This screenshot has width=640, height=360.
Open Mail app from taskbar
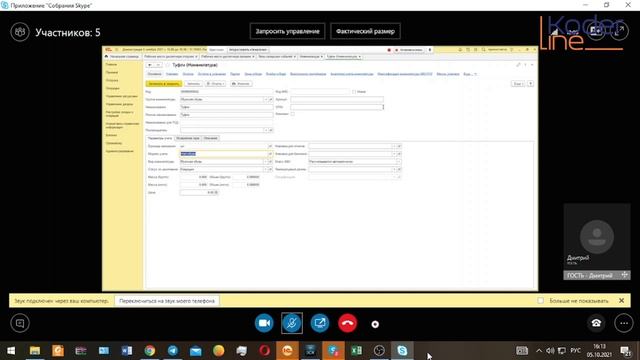tap(196, 351)
